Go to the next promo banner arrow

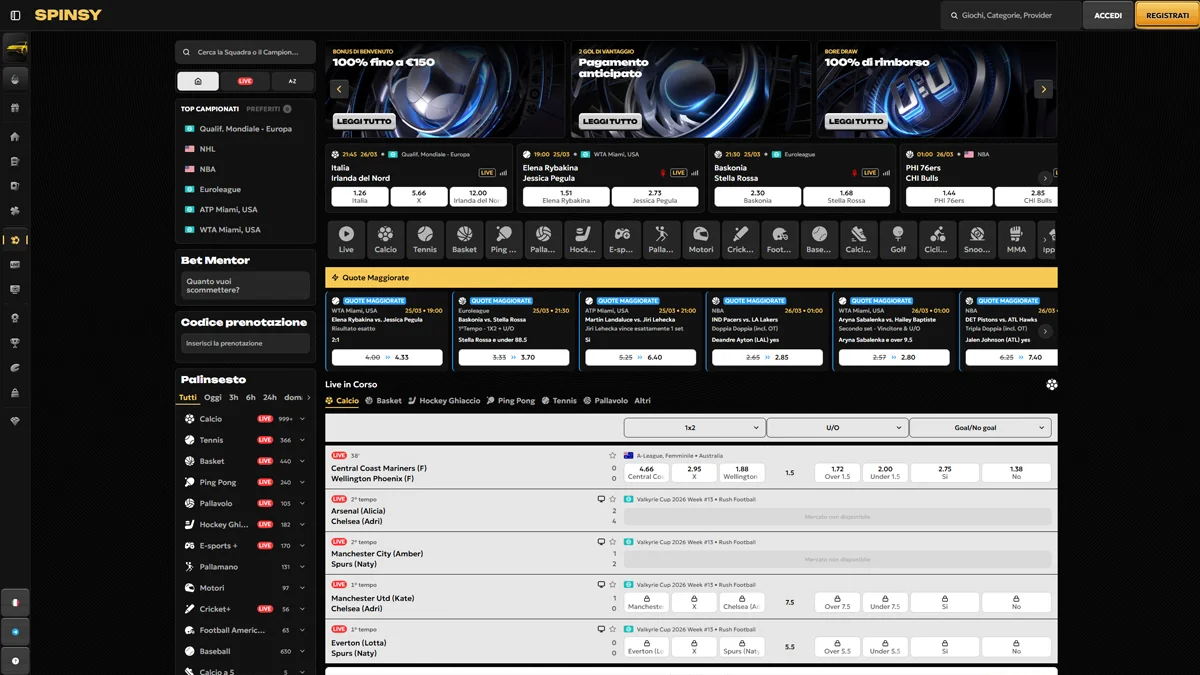(x=1043, y=89)
